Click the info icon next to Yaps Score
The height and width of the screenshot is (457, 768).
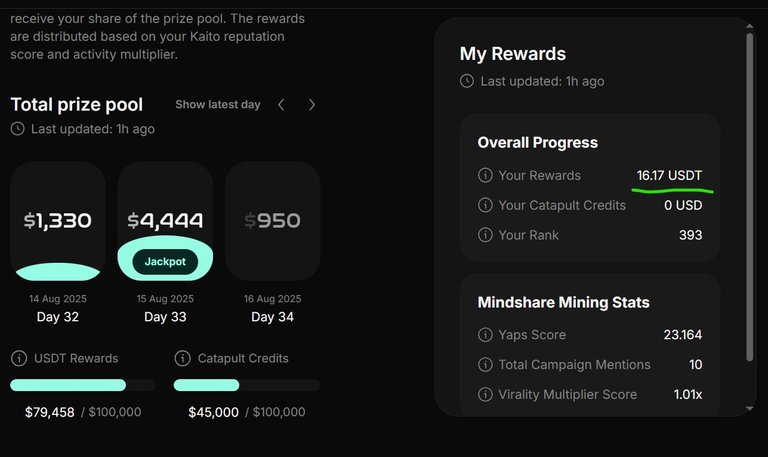[x=485, y=335]
